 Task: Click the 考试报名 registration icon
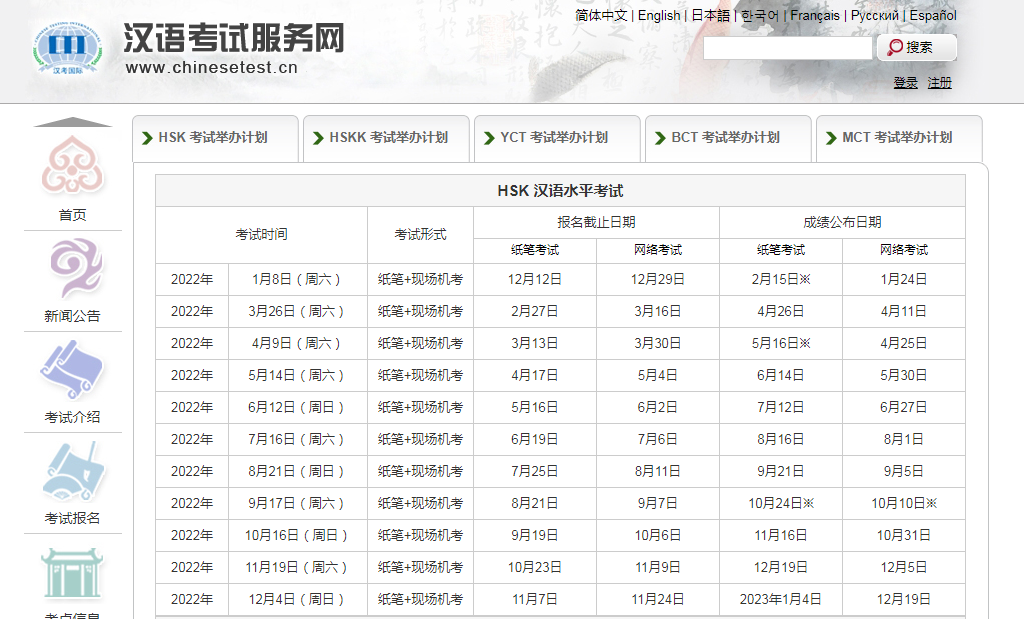point(72,471)
